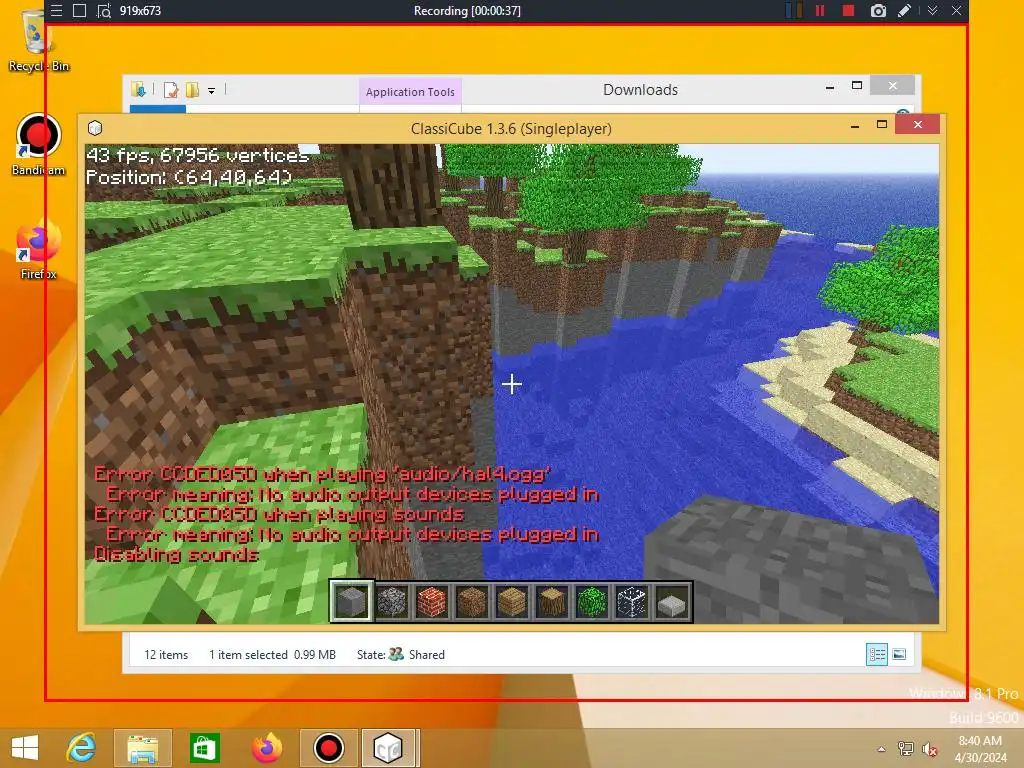Show hidden tray icons arrow
The width and height of the screenshot is (1024, 768).
pyautogui.click(x=882, y=749)
